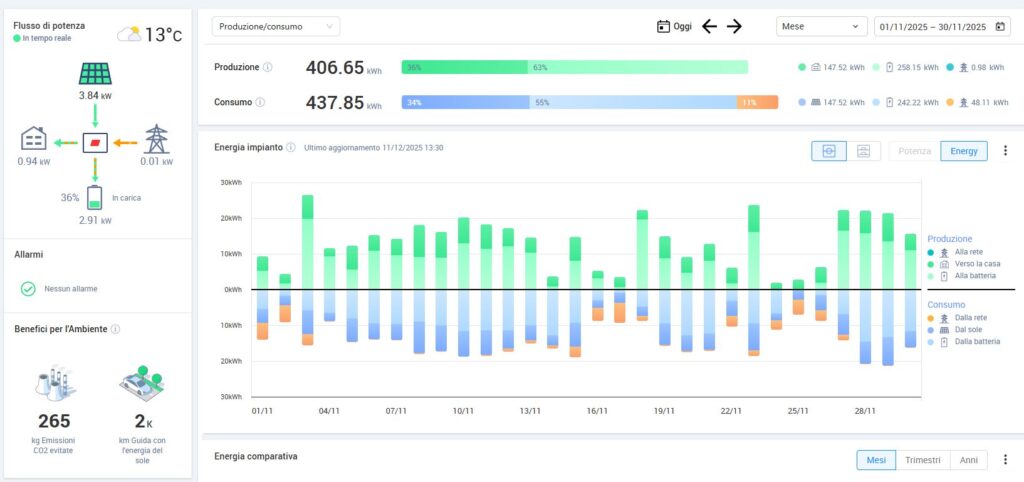Go to previous period with left arrow

click(709, 27)
